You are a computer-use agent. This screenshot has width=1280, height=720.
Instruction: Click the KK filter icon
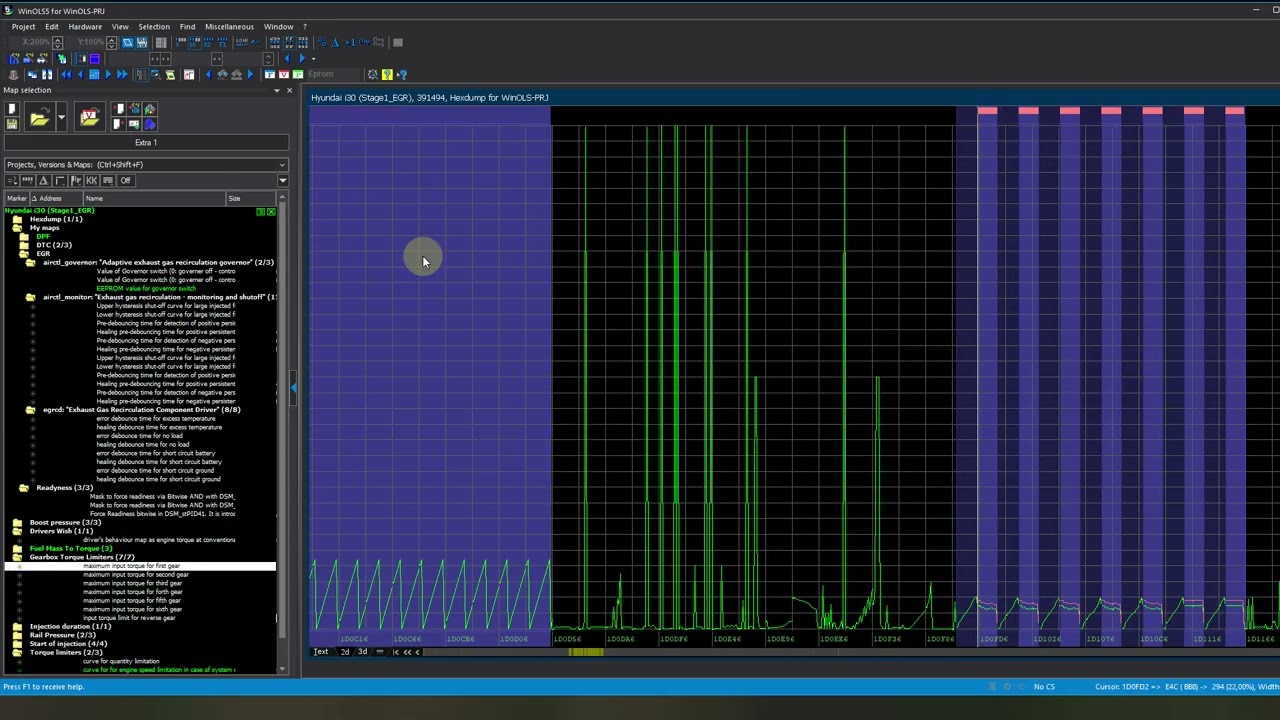[91, 180]
